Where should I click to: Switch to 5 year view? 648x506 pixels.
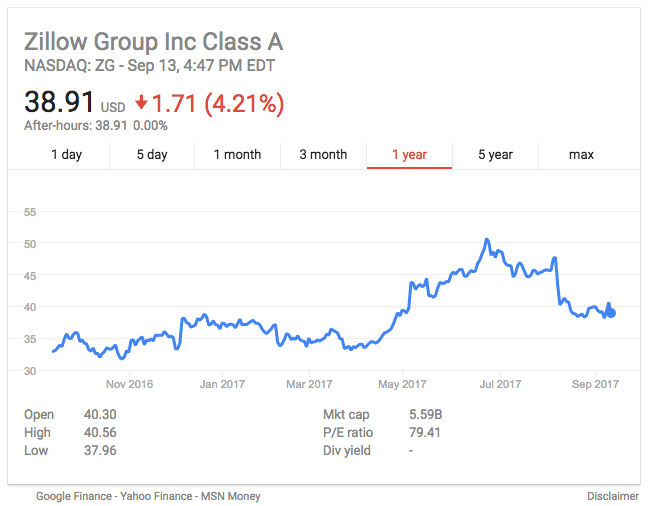(495, 154)
